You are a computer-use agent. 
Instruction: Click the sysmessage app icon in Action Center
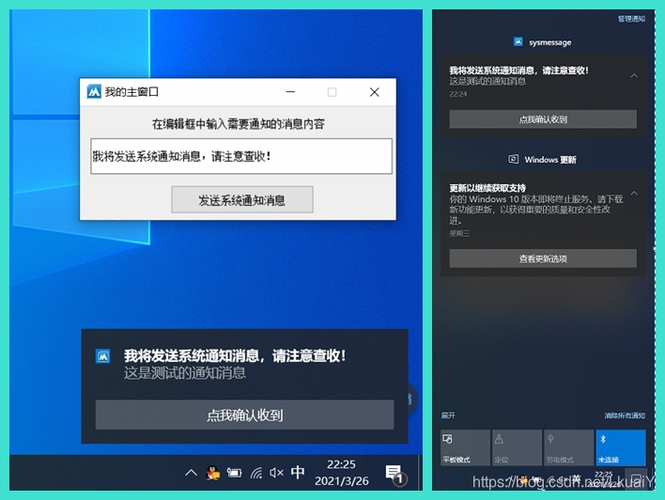[x=518, y=42]
